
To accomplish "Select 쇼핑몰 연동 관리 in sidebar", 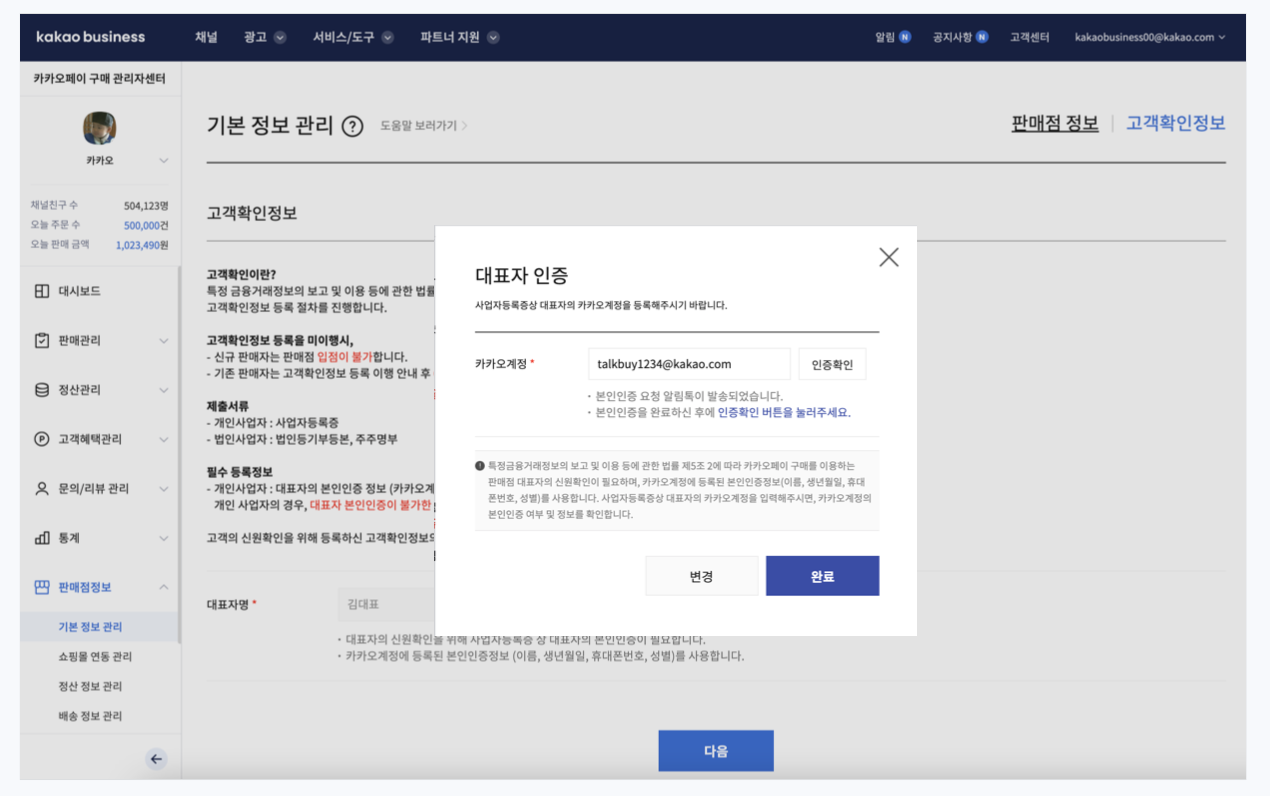I will (95, 657).
